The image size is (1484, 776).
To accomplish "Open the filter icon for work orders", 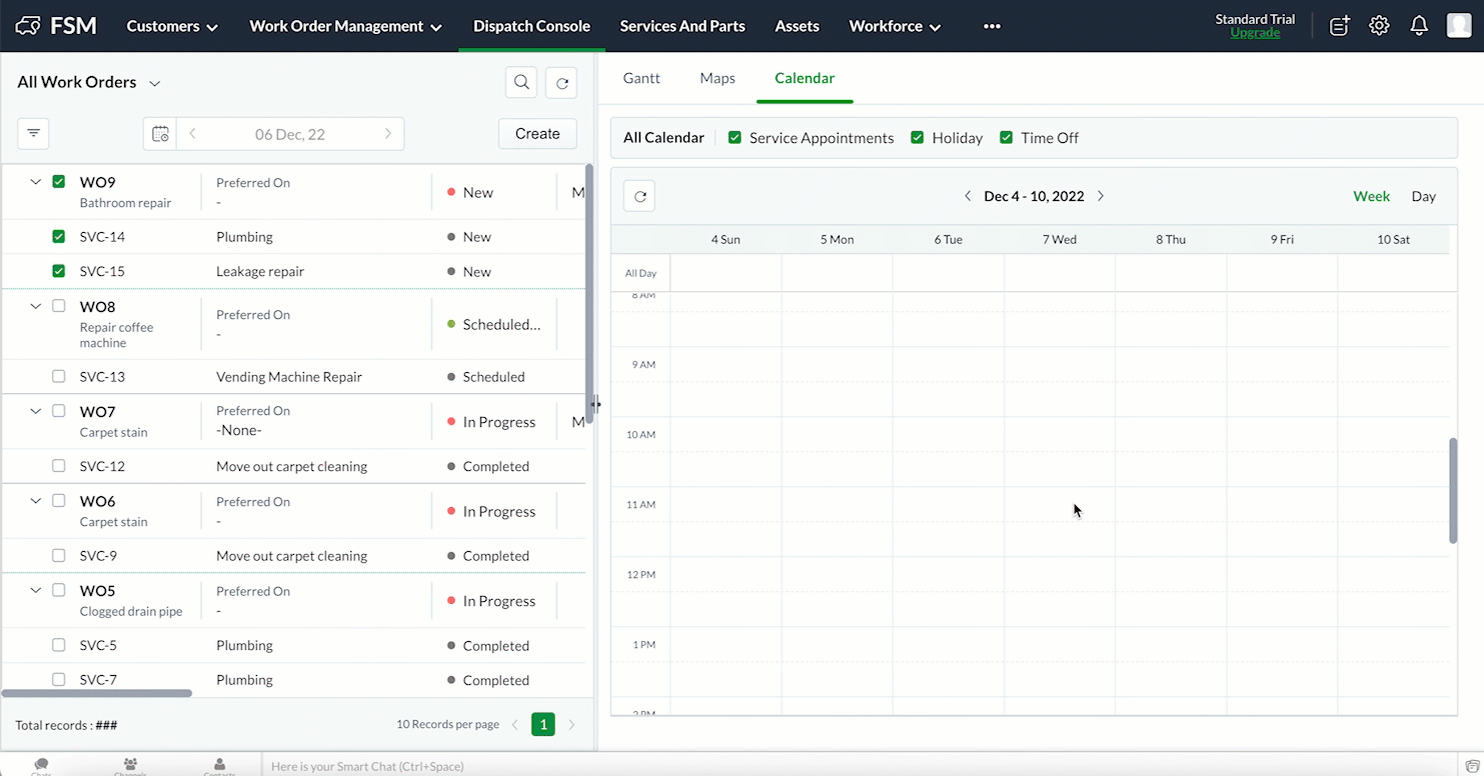I will coord(33,133).
